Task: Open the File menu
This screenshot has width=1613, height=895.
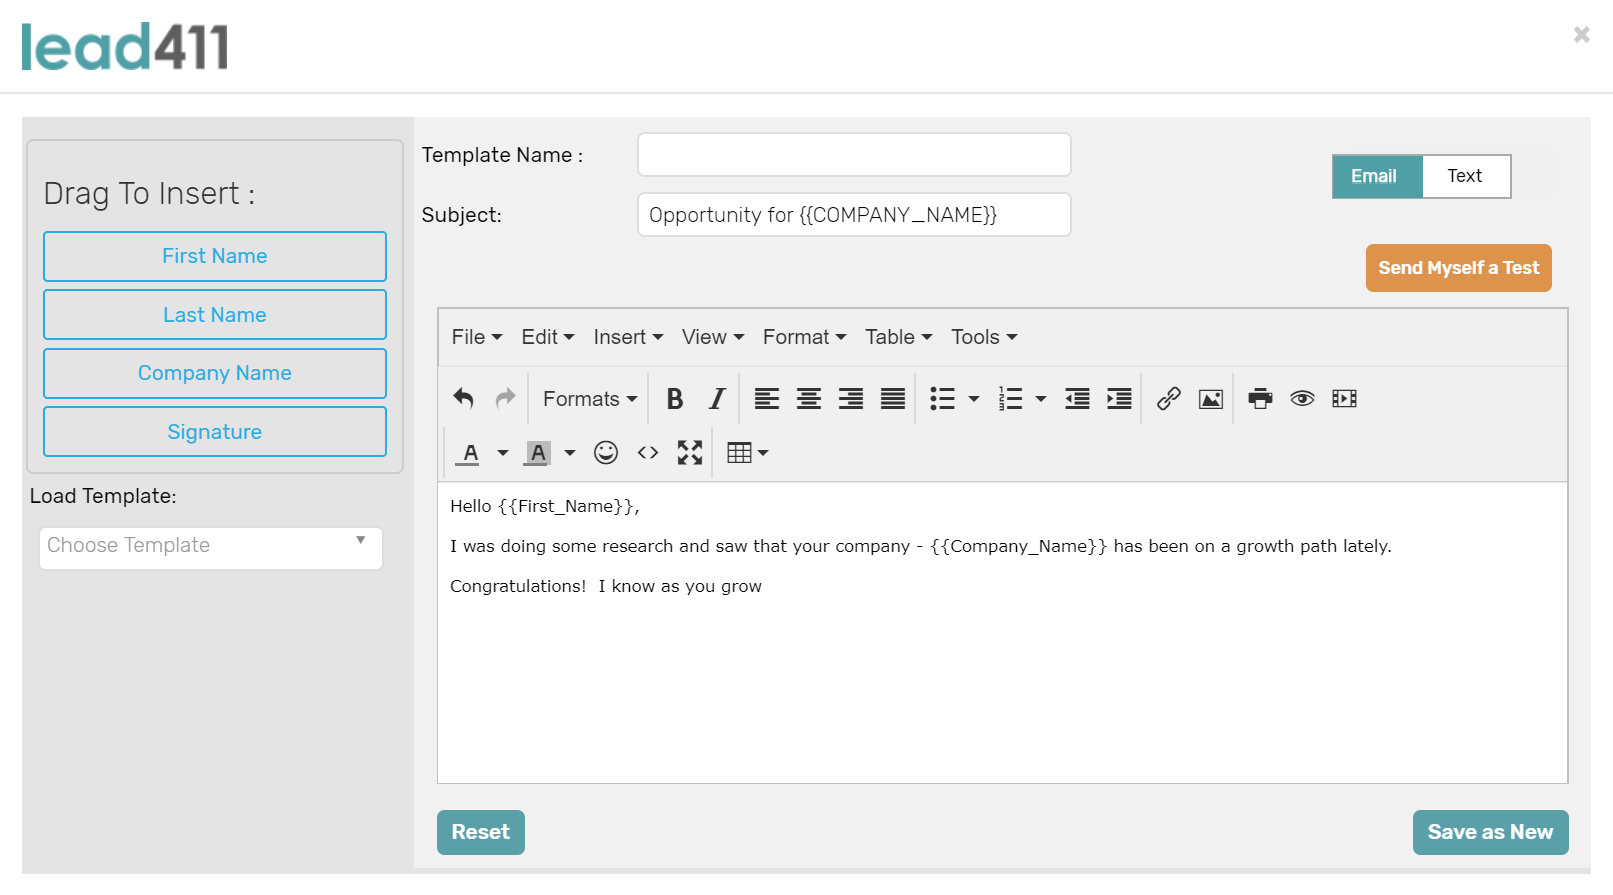Action: (x=477, y=337)
